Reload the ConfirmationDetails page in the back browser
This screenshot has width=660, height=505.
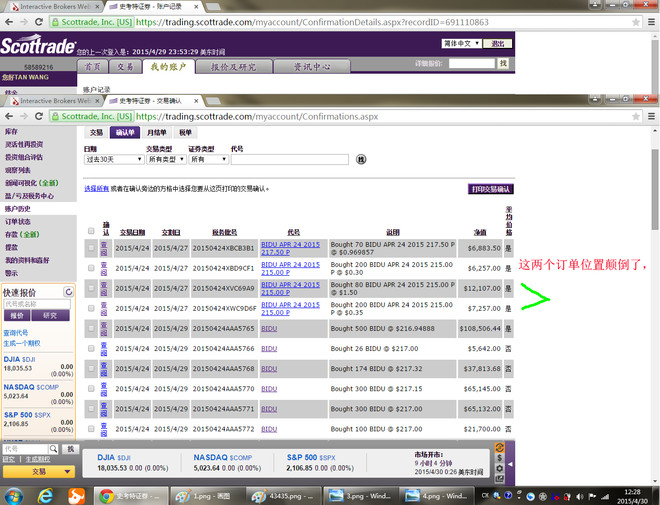click(x=39, y=22)
